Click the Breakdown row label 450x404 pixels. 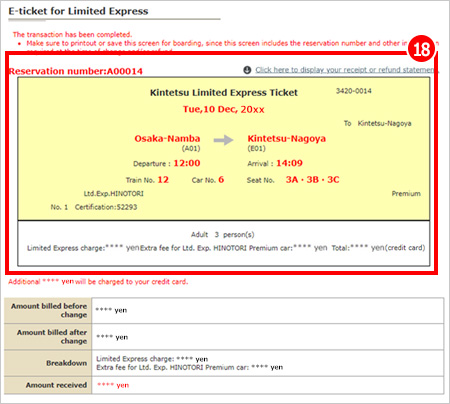pos(66,363)
